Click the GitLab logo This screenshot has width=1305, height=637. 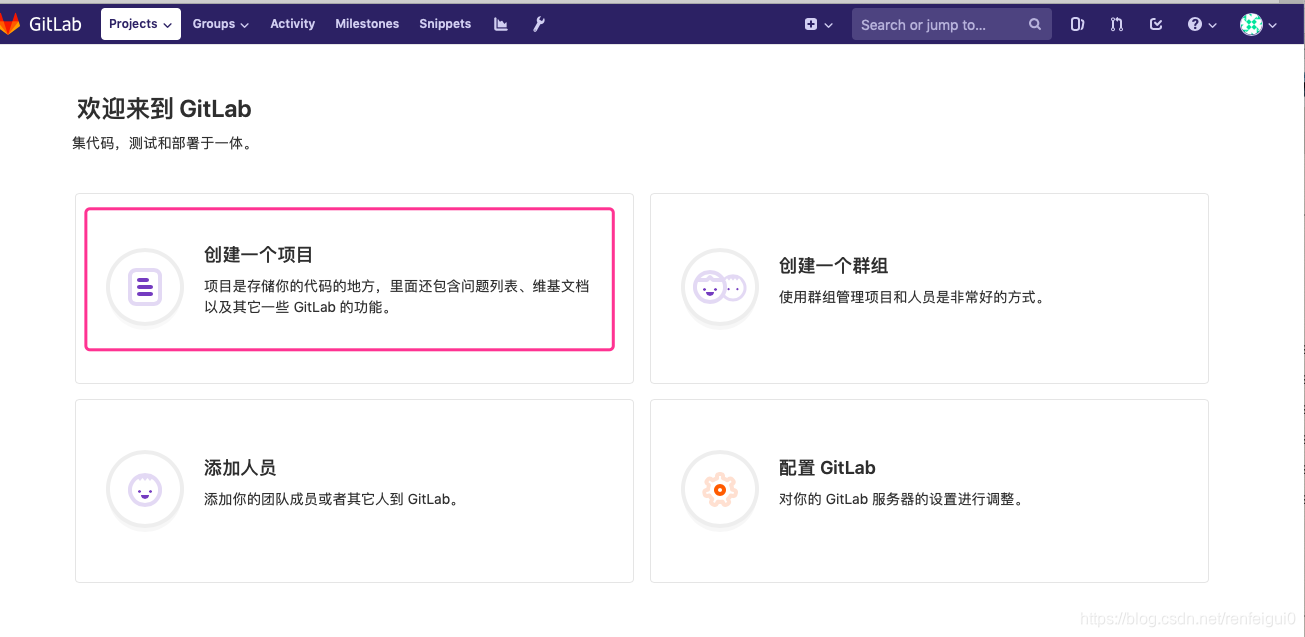[x=40, y=23]
